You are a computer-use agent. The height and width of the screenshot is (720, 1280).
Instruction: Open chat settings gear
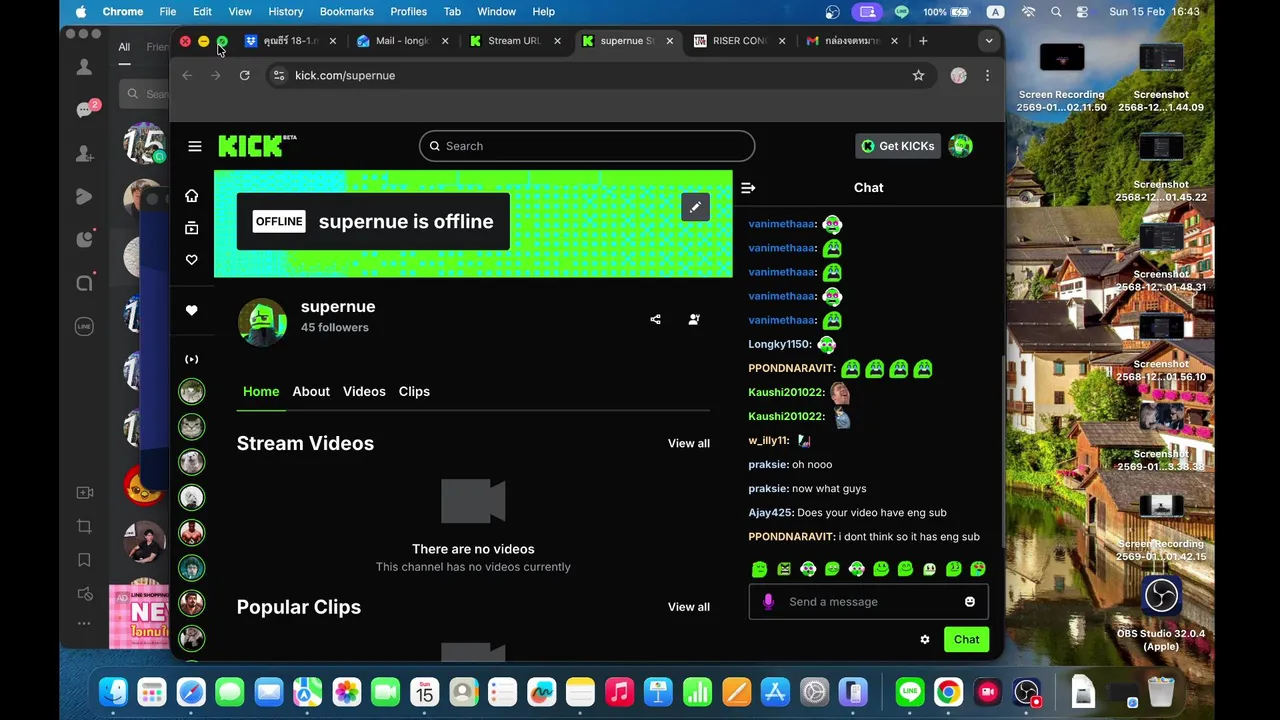pos(925,639)
